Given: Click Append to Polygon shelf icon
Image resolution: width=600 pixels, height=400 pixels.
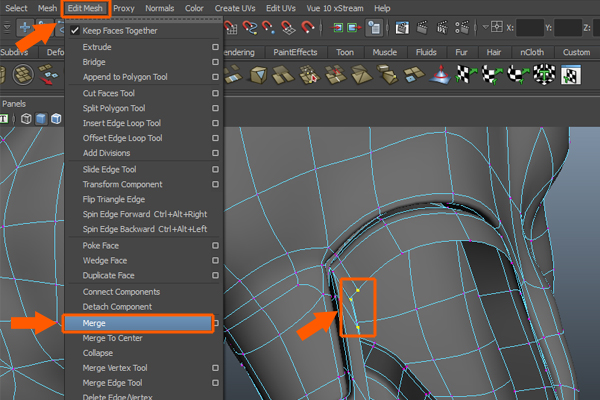Looking at the screenshot, I should click(283, 74).
